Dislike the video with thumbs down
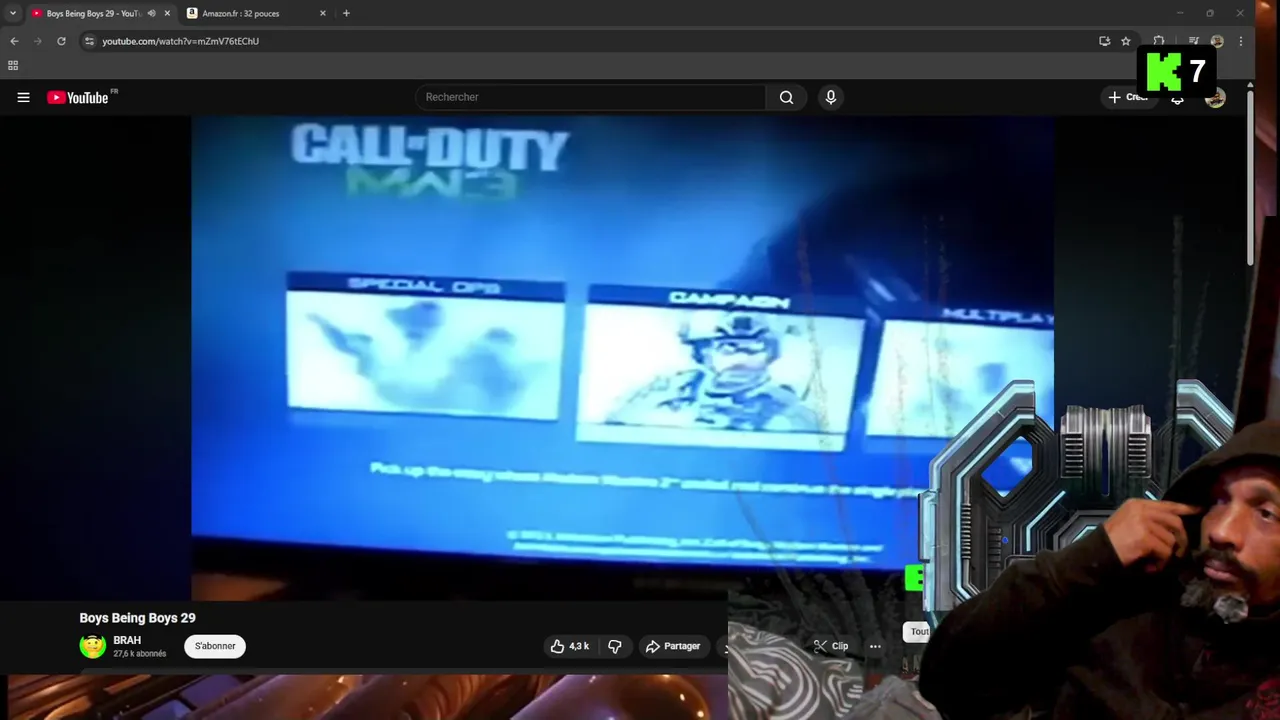This screenshot has height=720, width=1280. (615, 646)
